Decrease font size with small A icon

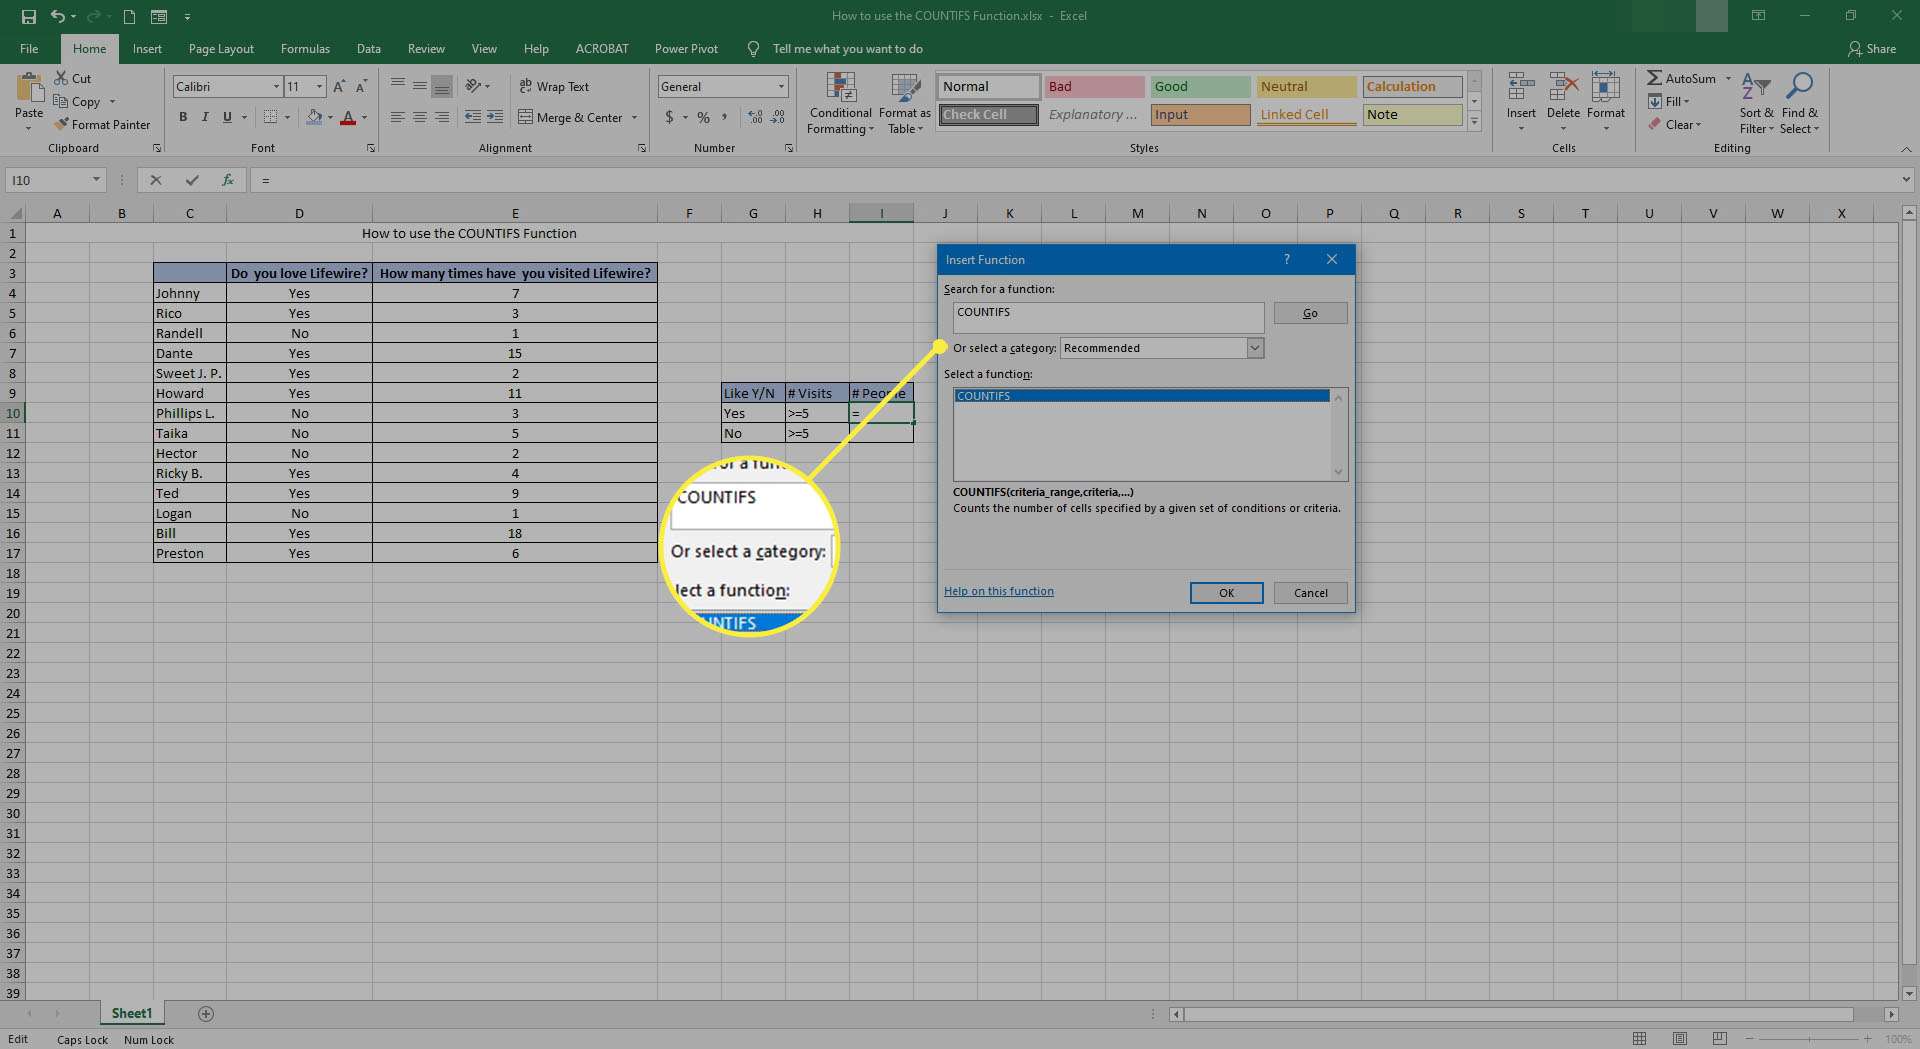361,87
